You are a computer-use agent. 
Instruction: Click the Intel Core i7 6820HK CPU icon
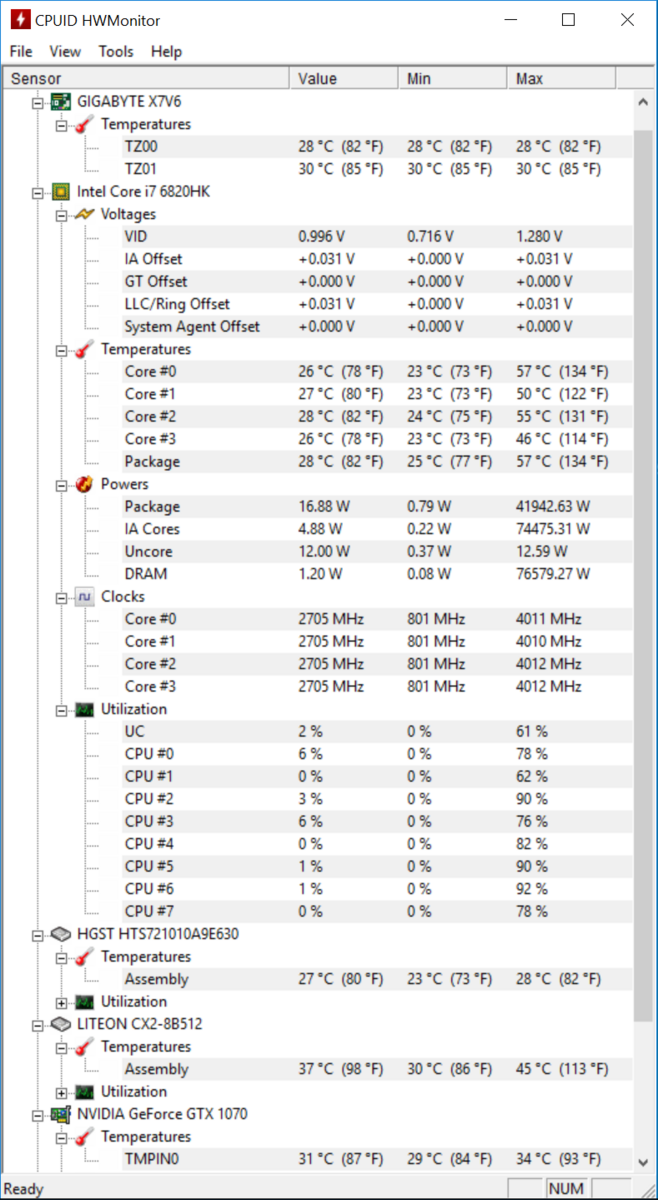coord(60,192)
